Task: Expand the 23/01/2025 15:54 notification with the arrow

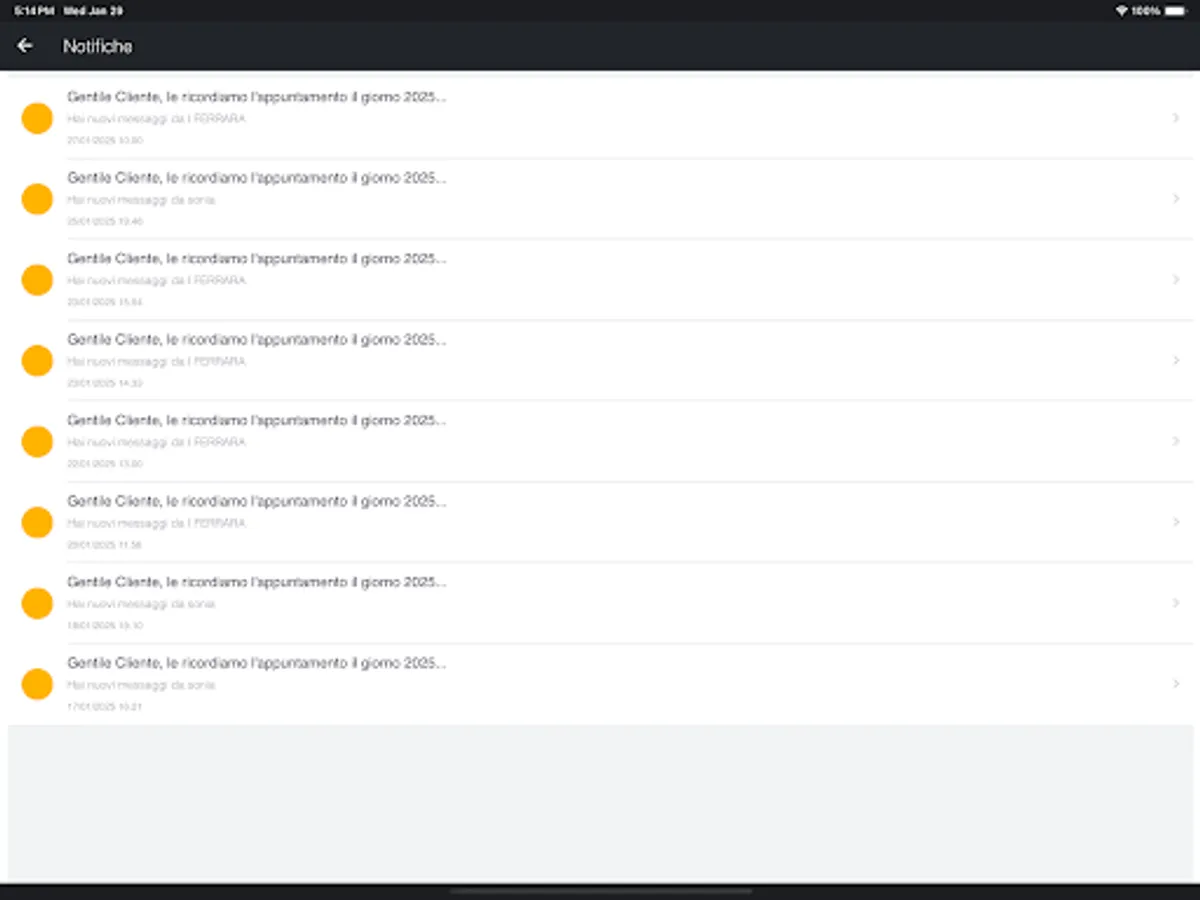Action: 1176,280
